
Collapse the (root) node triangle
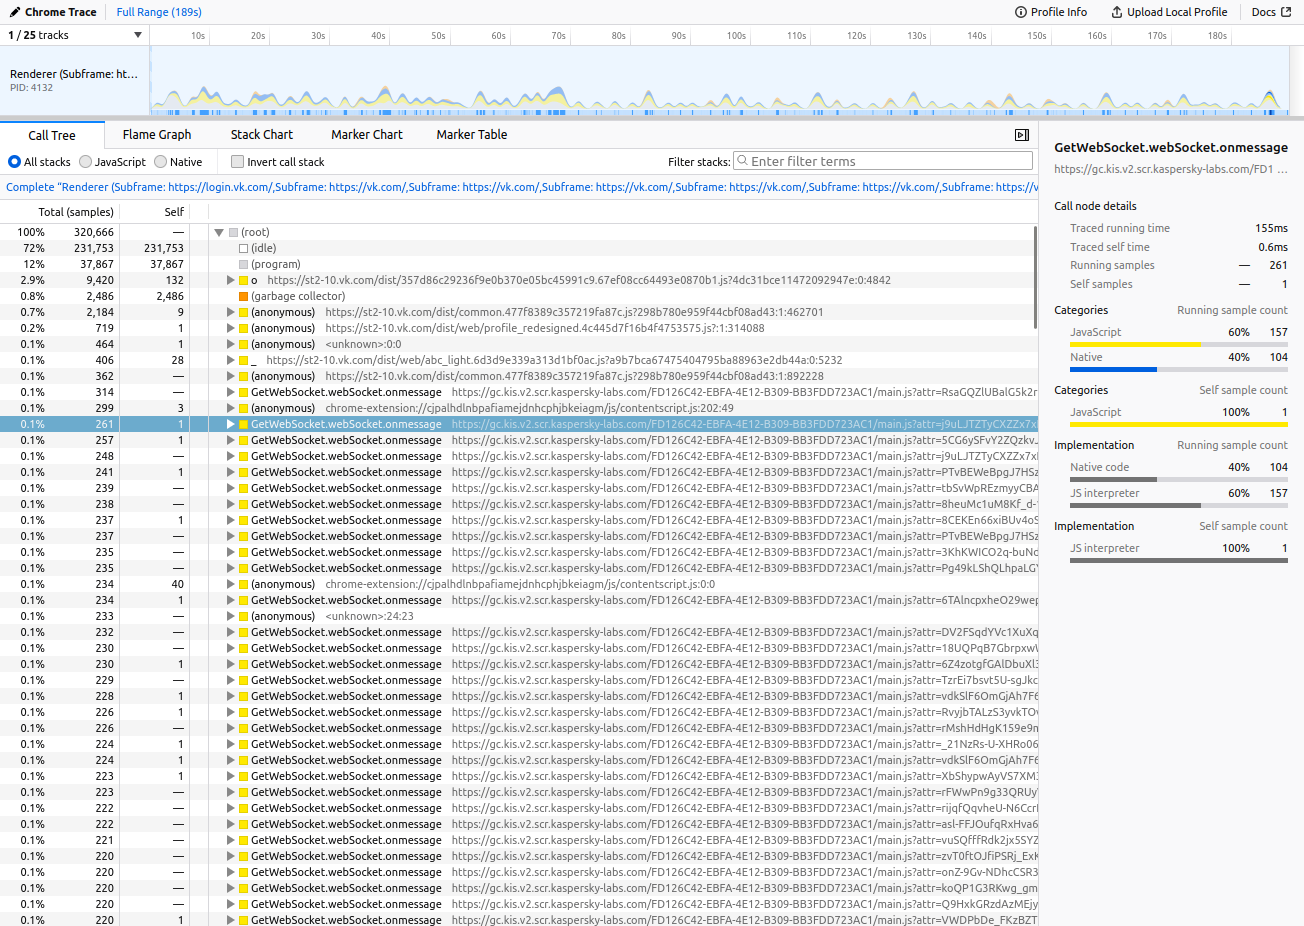(x=218, y=231)
